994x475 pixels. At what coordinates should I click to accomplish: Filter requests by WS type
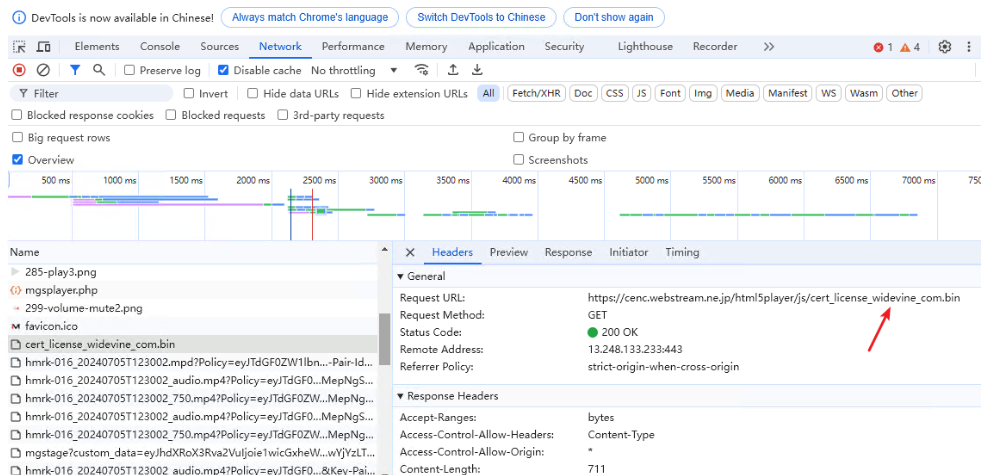tap(828, 93)
